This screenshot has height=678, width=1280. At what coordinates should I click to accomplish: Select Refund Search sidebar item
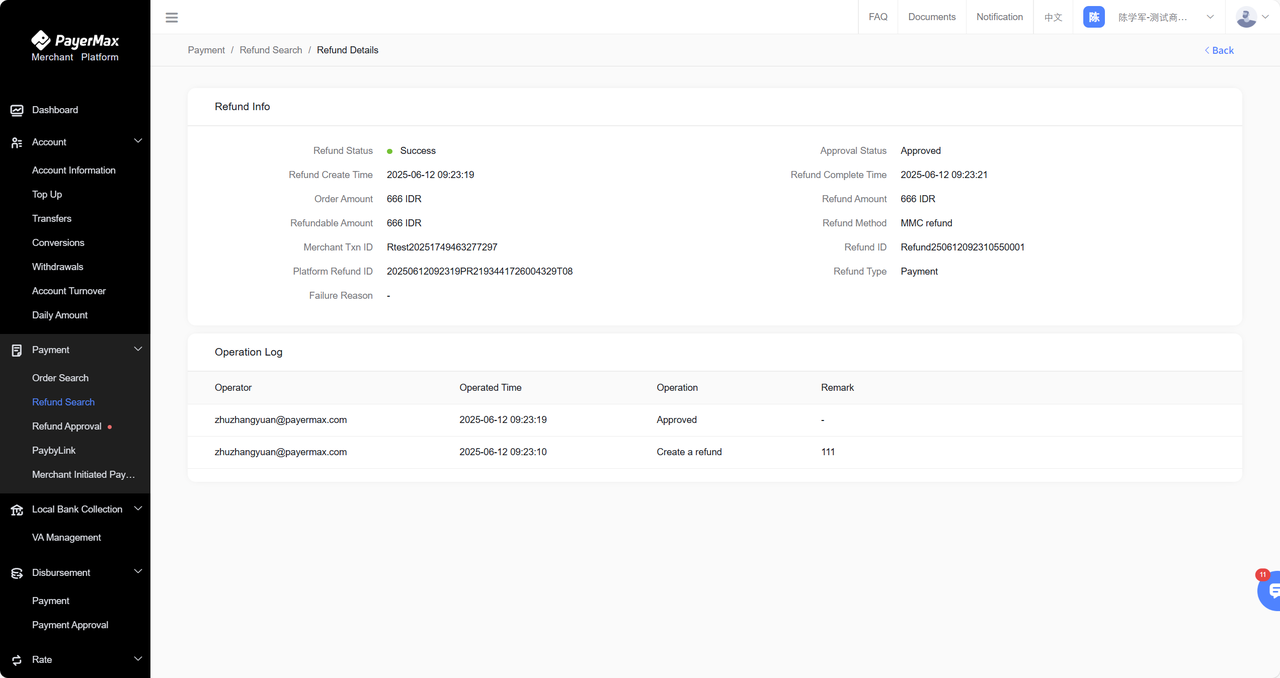[x=63, y=402]
